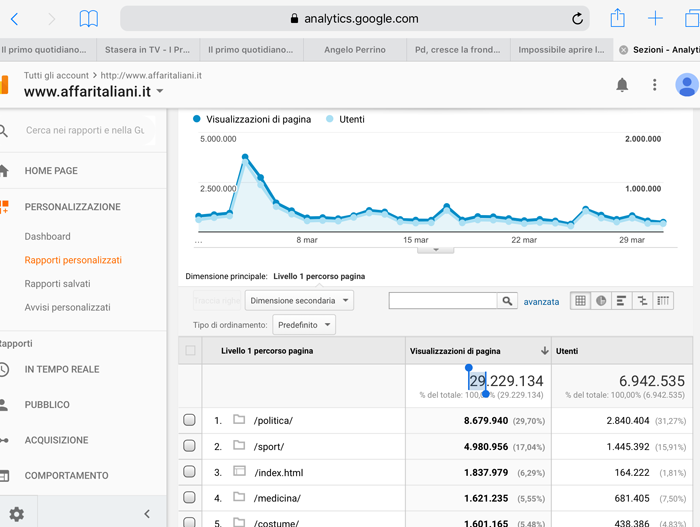
Task: Click the peak data point on chart
Action: 245,157
